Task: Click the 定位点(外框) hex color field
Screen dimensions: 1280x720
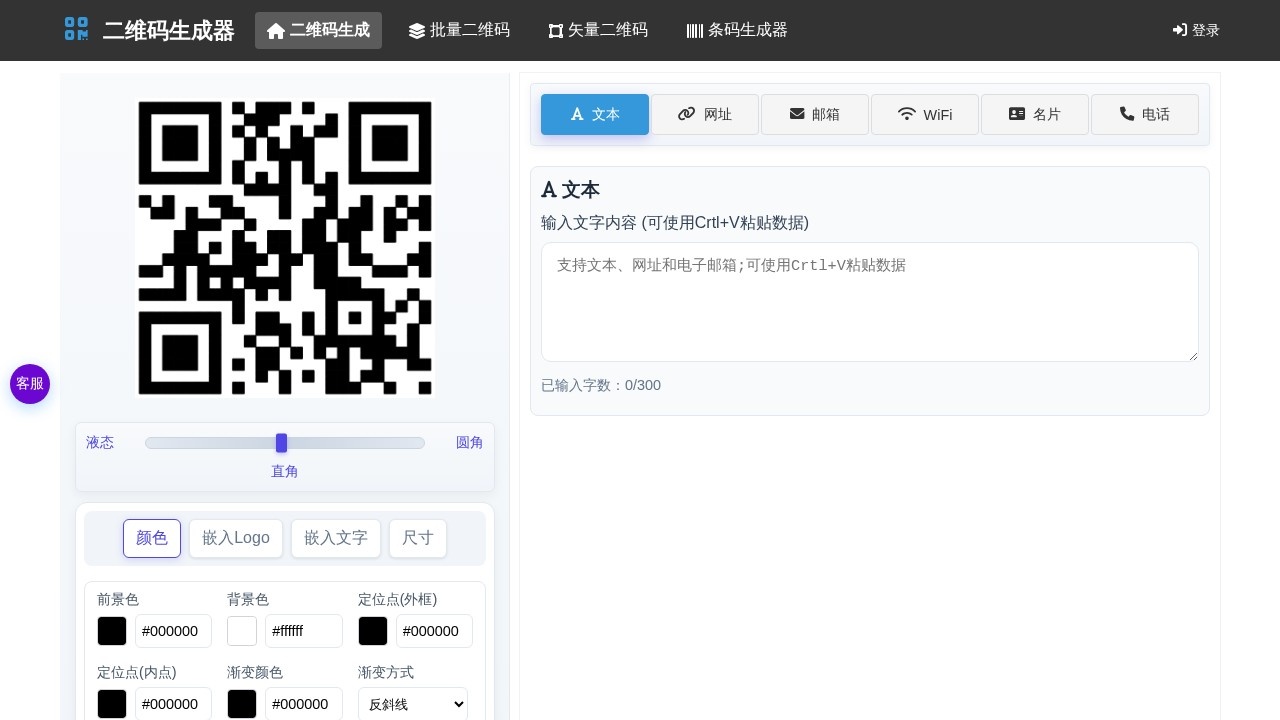Action: [x=434, y=631]
